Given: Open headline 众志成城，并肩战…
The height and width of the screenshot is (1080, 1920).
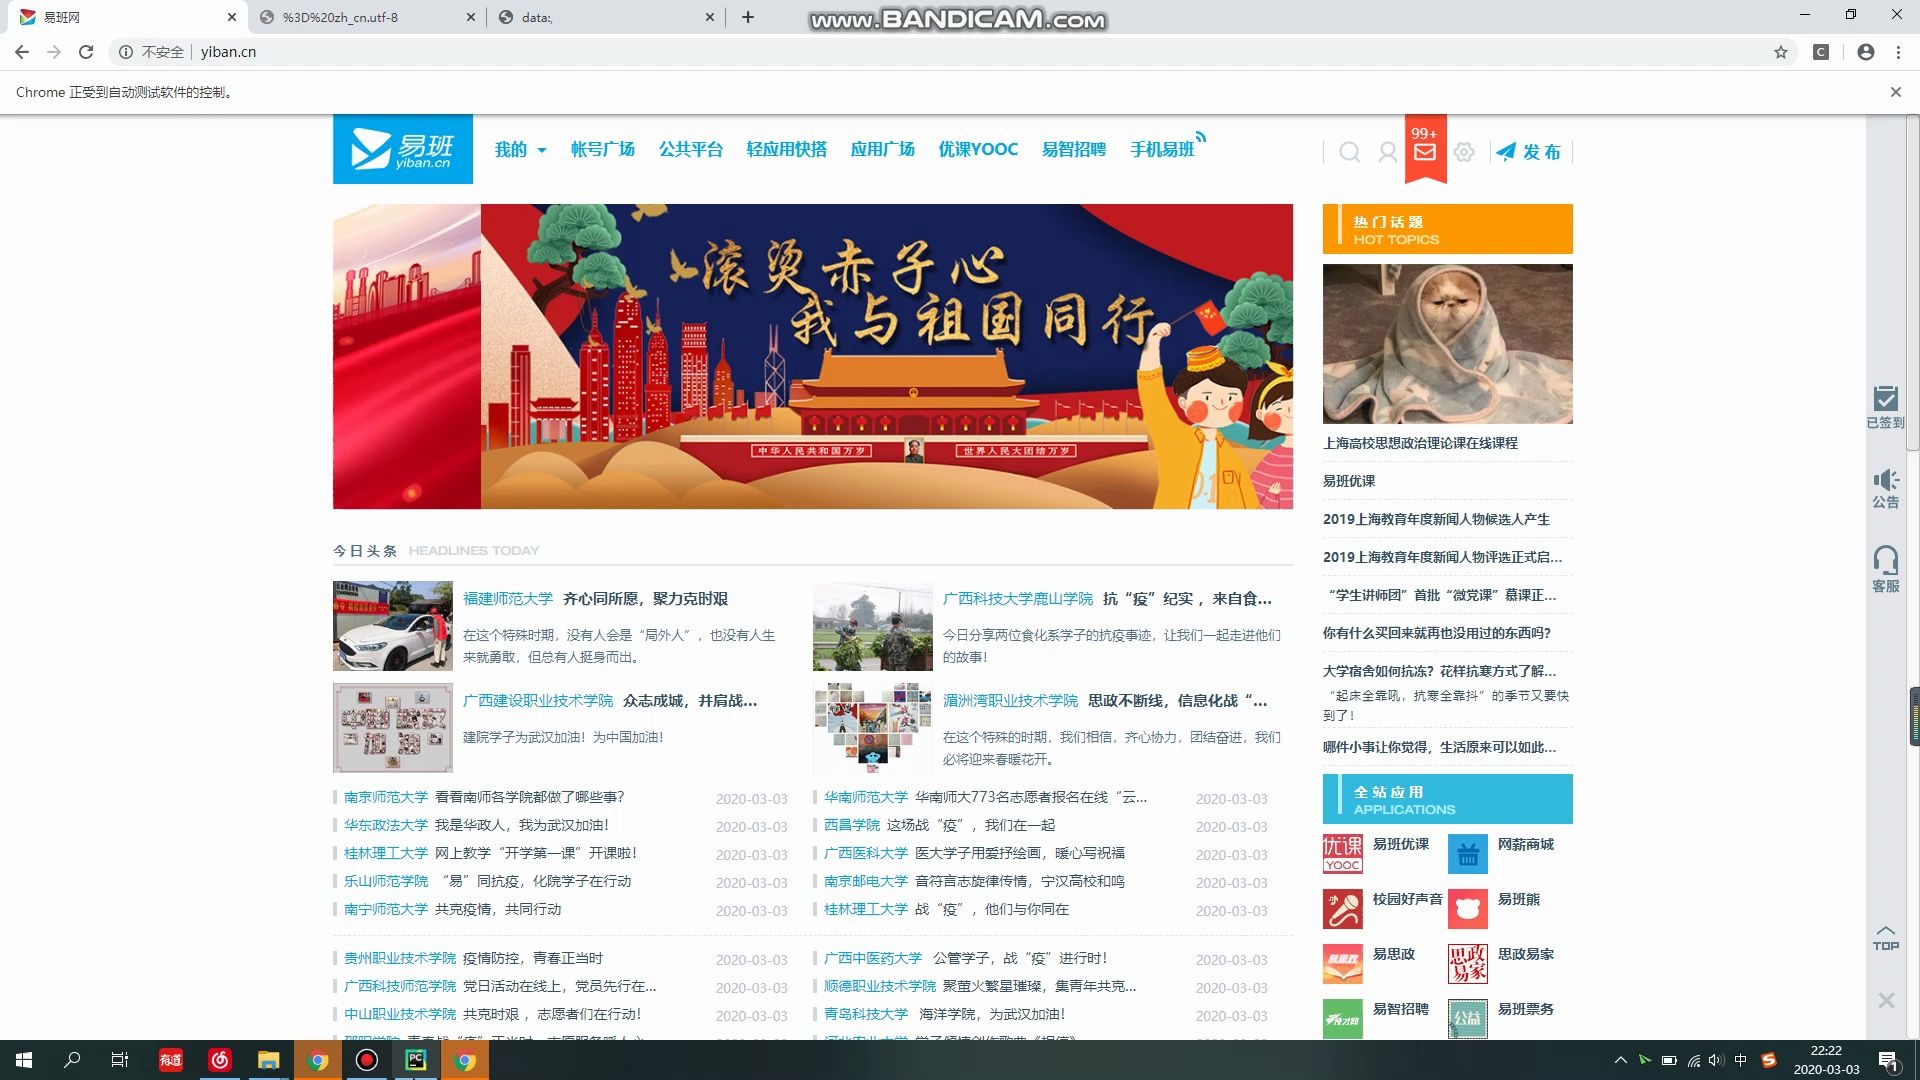Looking at the screenshot, I should [x=690, y=701].
